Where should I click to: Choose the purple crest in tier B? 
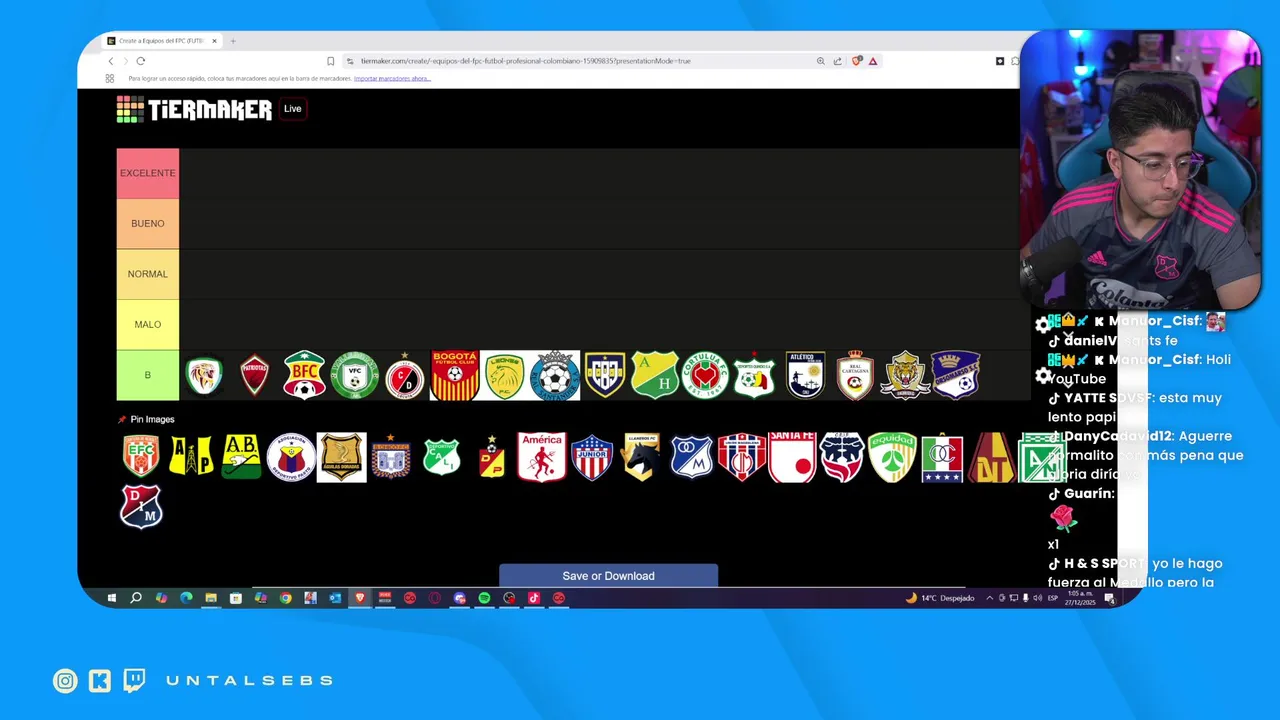pyautogui.click(x=955, y=375)
